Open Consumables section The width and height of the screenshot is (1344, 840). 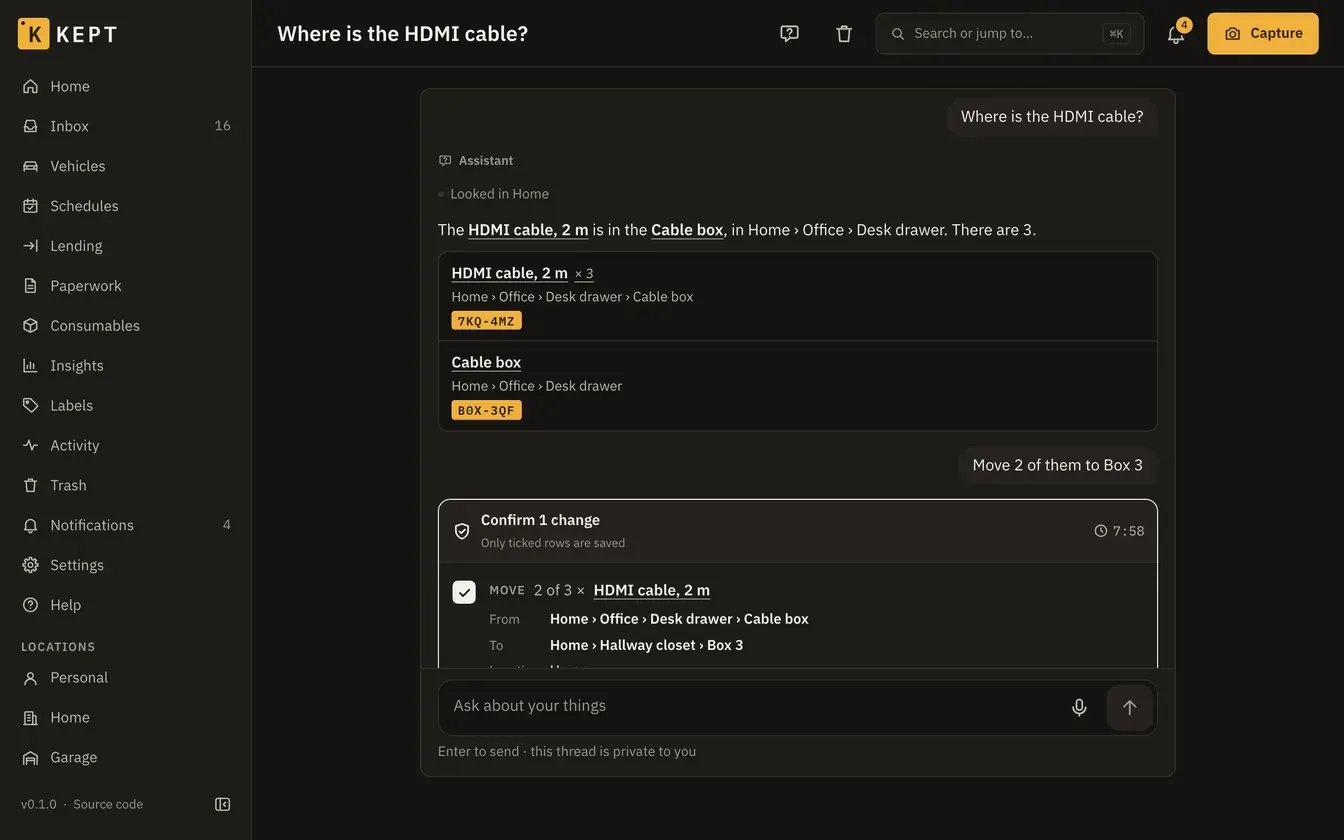[126, 326]
